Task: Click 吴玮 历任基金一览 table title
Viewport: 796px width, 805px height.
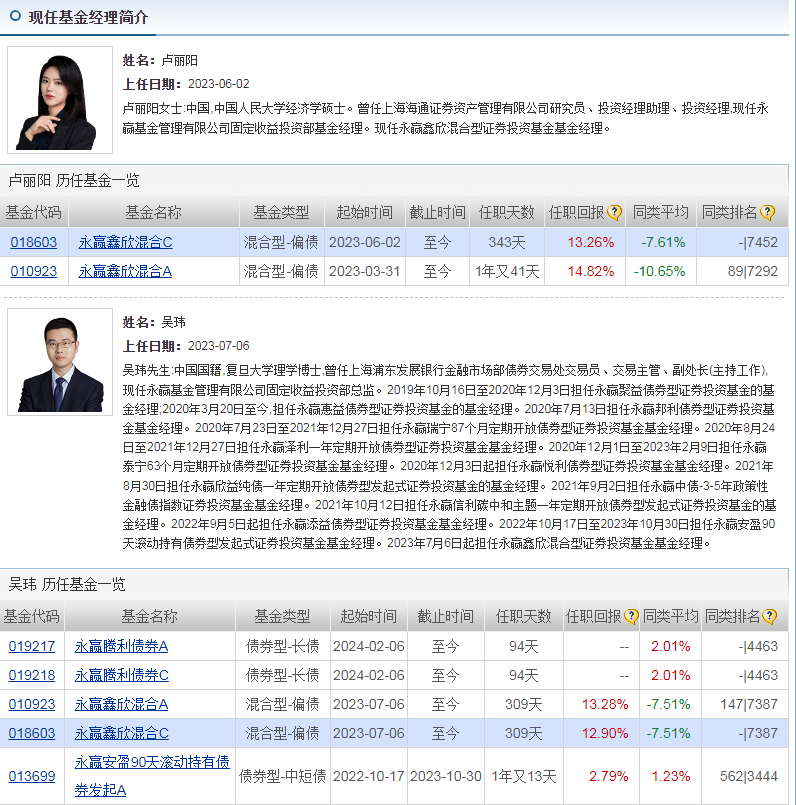Action: coord(67,584)
